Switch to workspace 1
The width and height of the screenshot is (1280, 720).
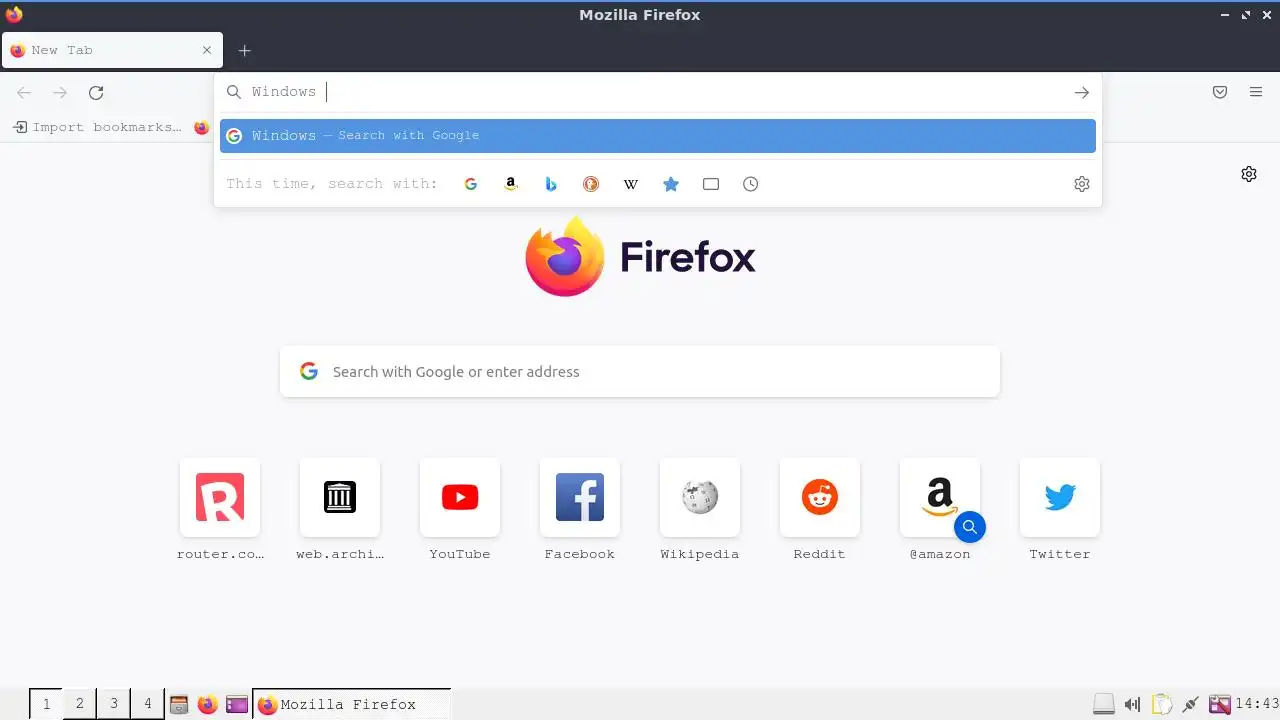46,704
